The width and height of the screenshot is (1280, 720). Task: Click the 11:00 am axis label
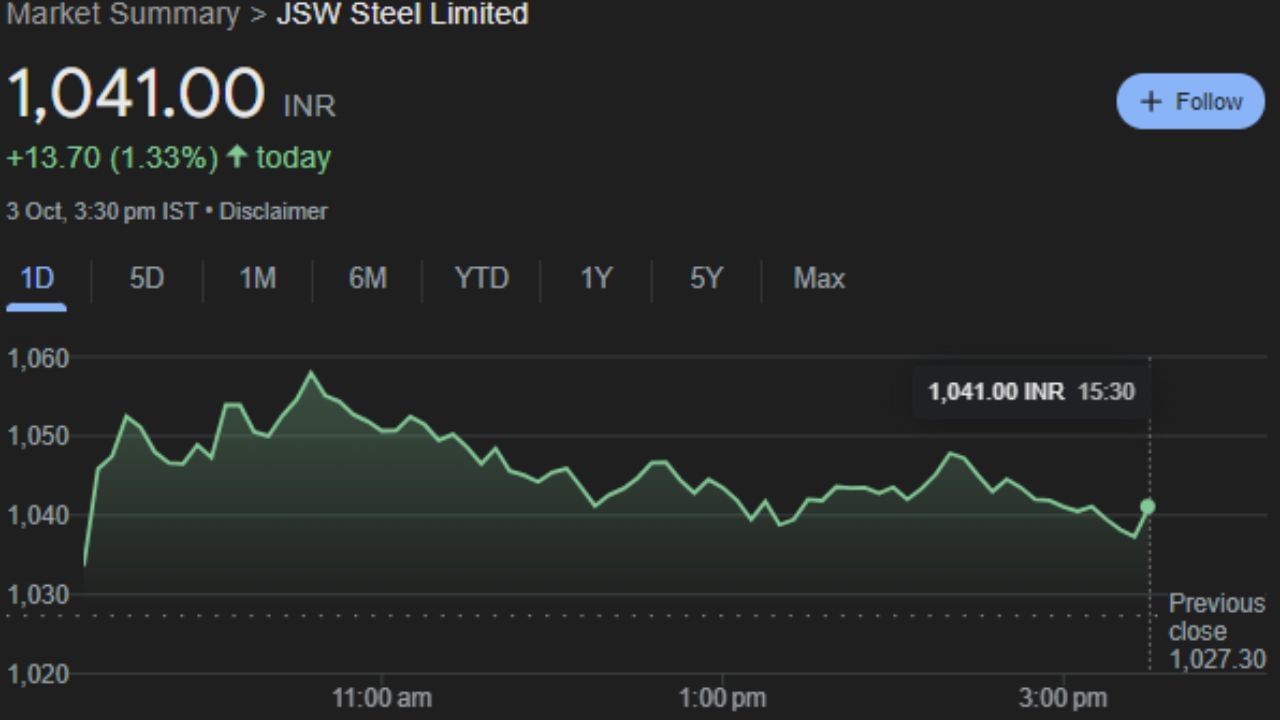[382, 698]
